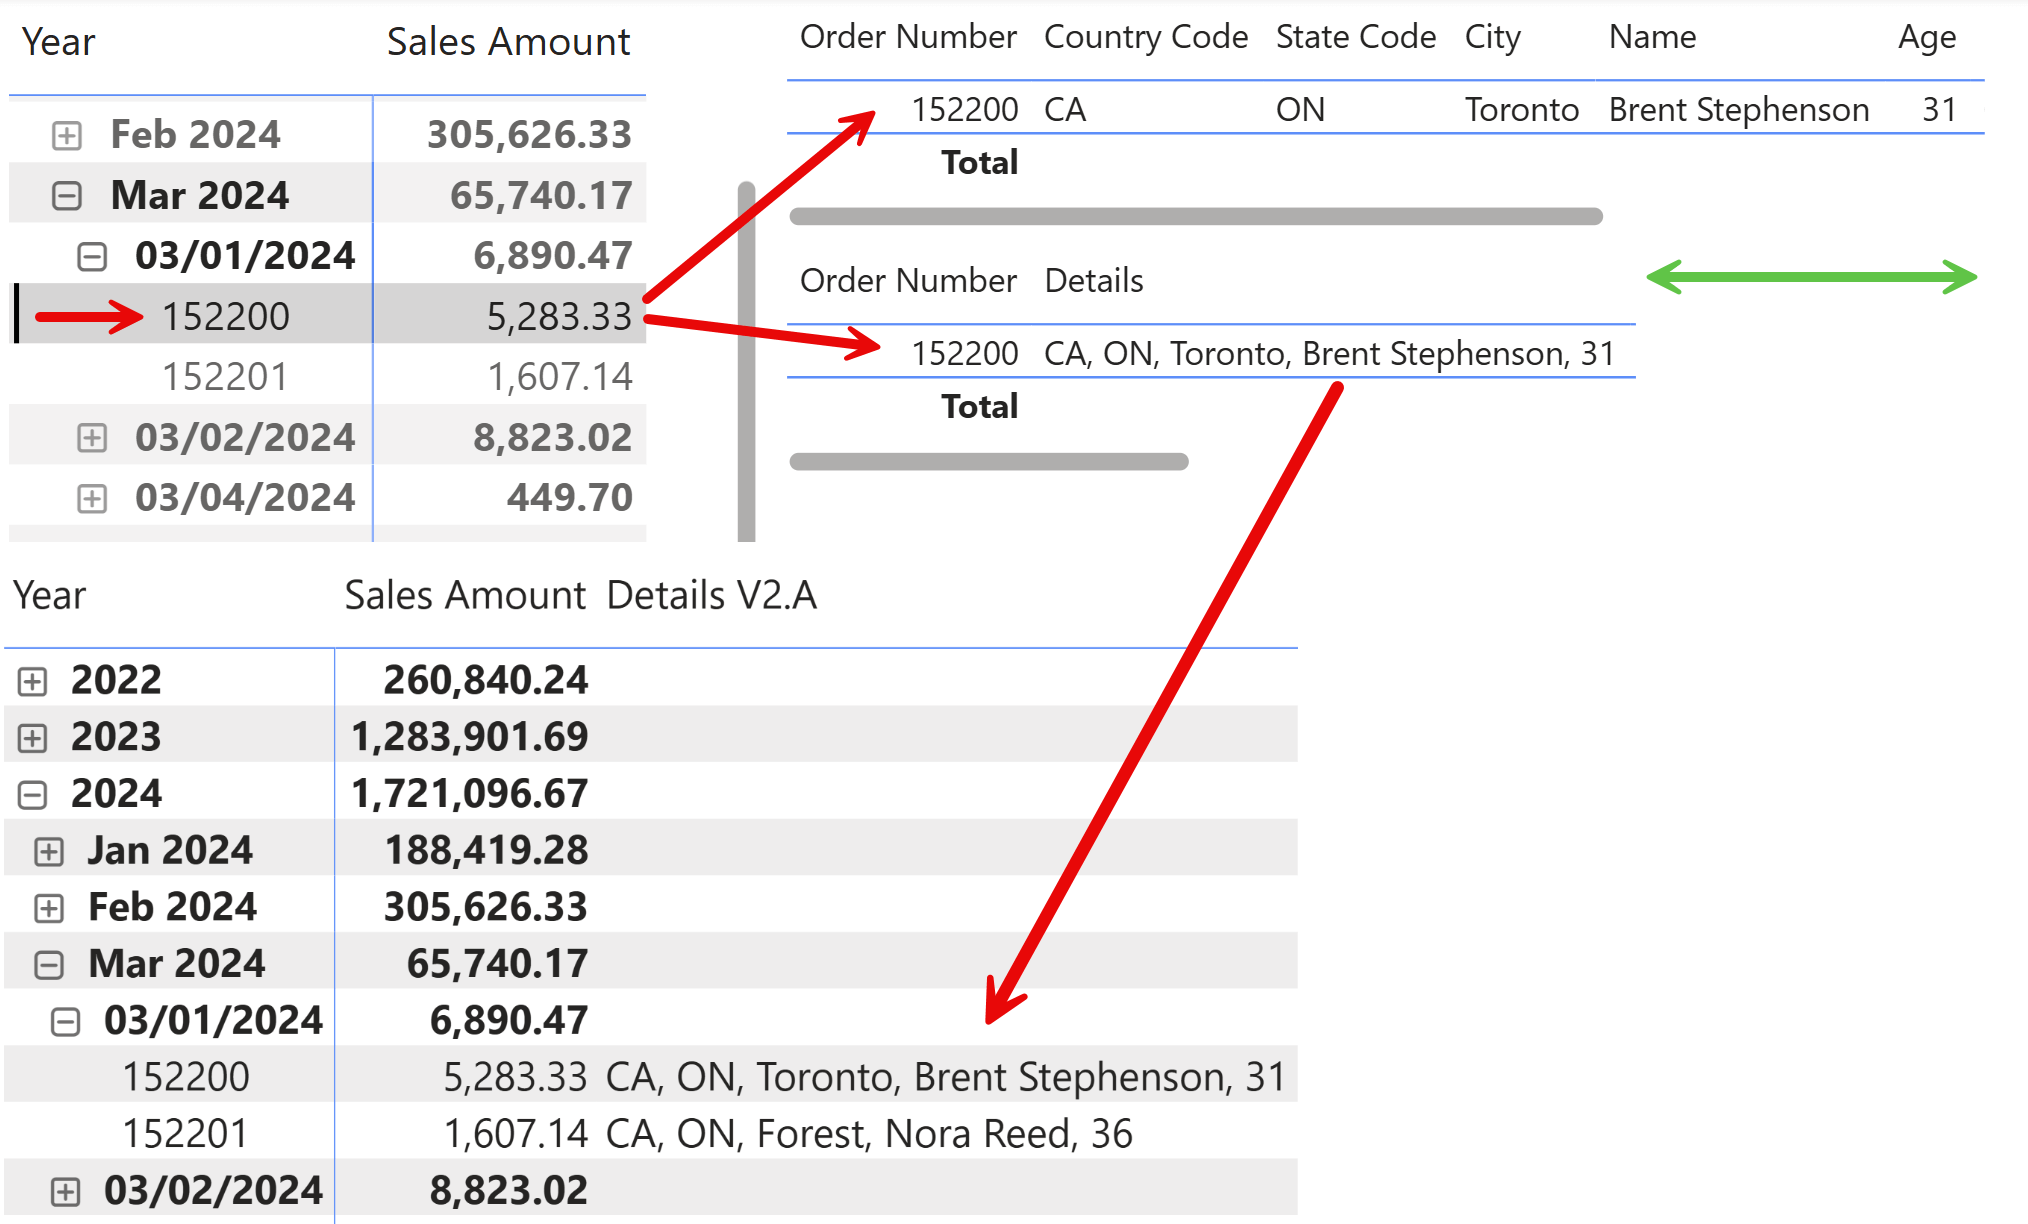Expand the Feb 2024 row in top matrix

pyautogui.click(x=67, y=135)
